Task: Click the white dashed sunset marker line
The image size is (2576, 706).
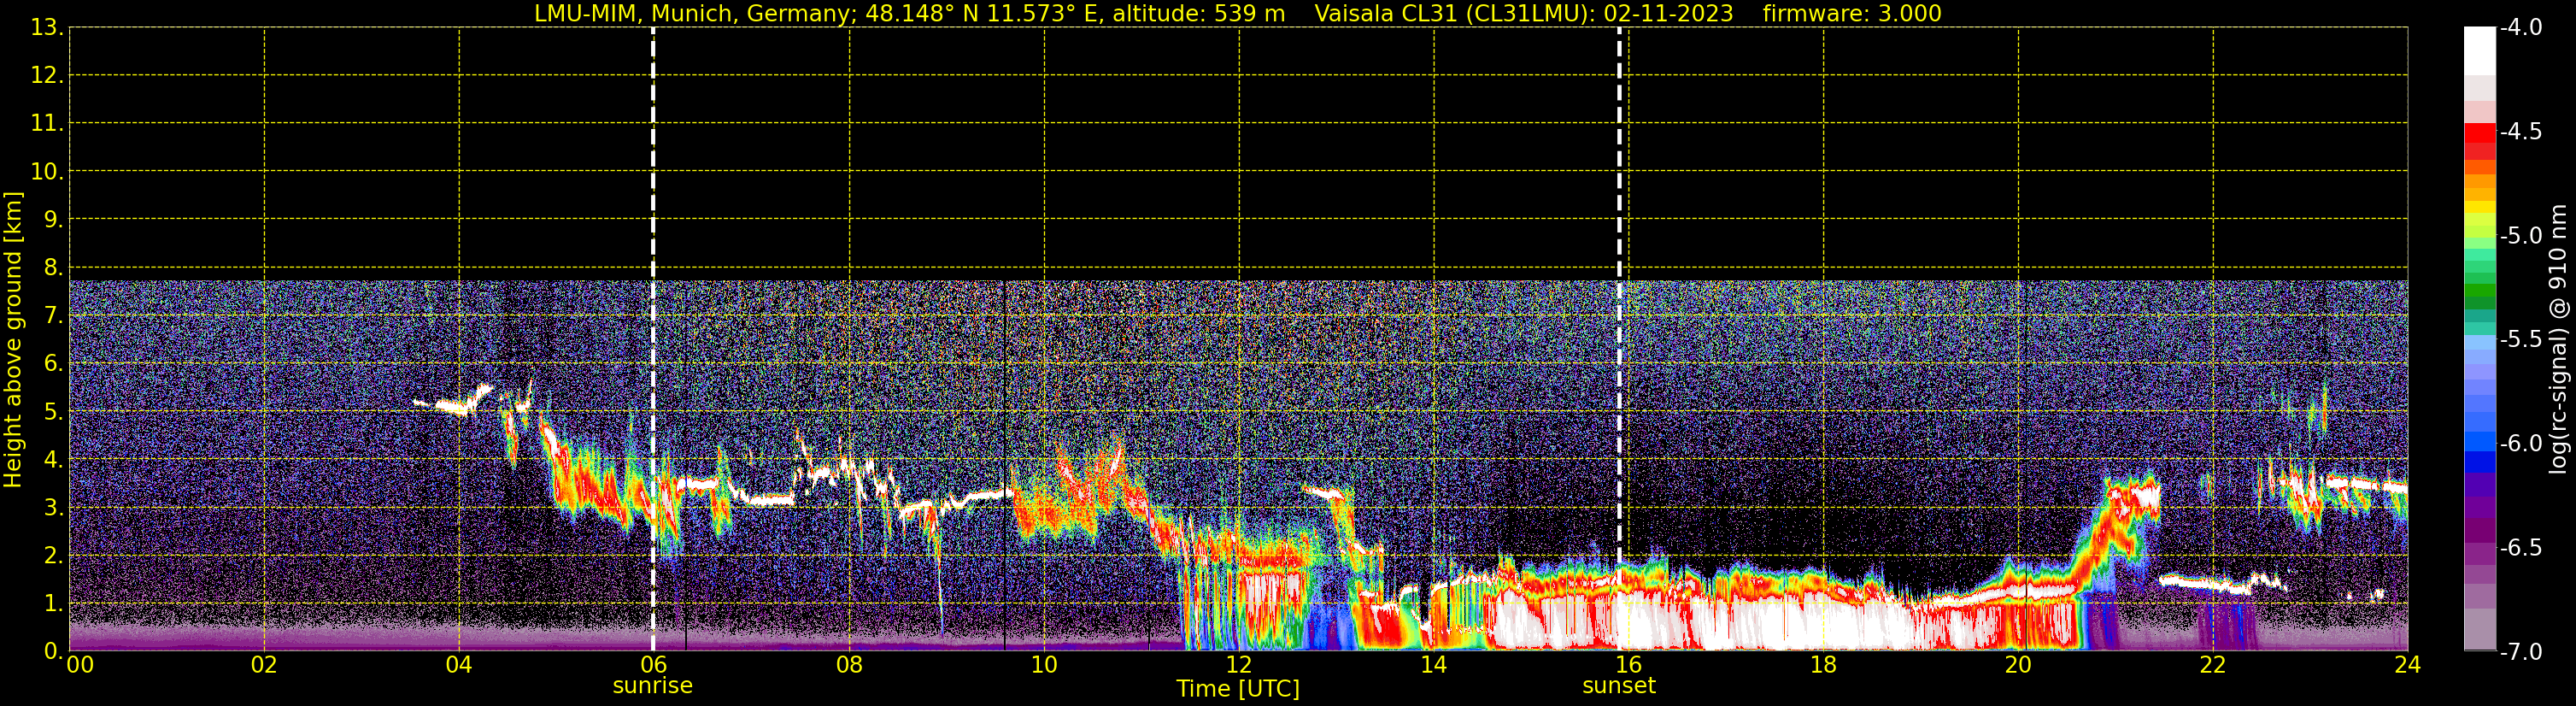Action: point(1619,339)
